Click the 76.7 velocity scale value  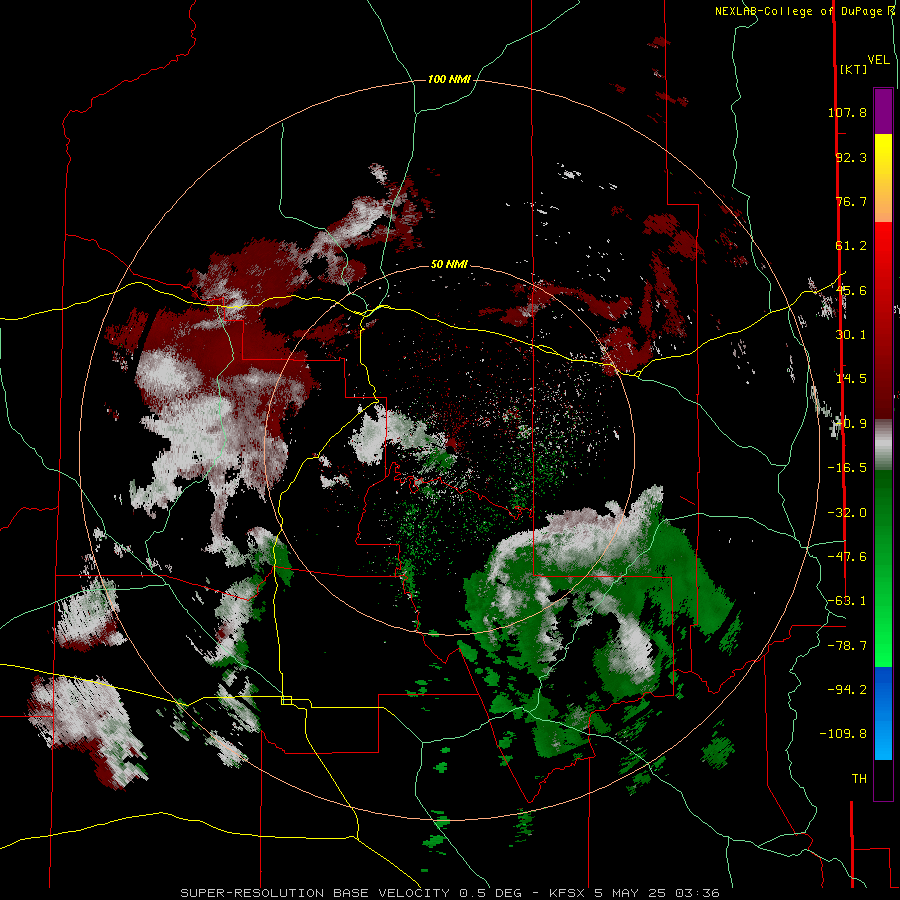(851, 201)
